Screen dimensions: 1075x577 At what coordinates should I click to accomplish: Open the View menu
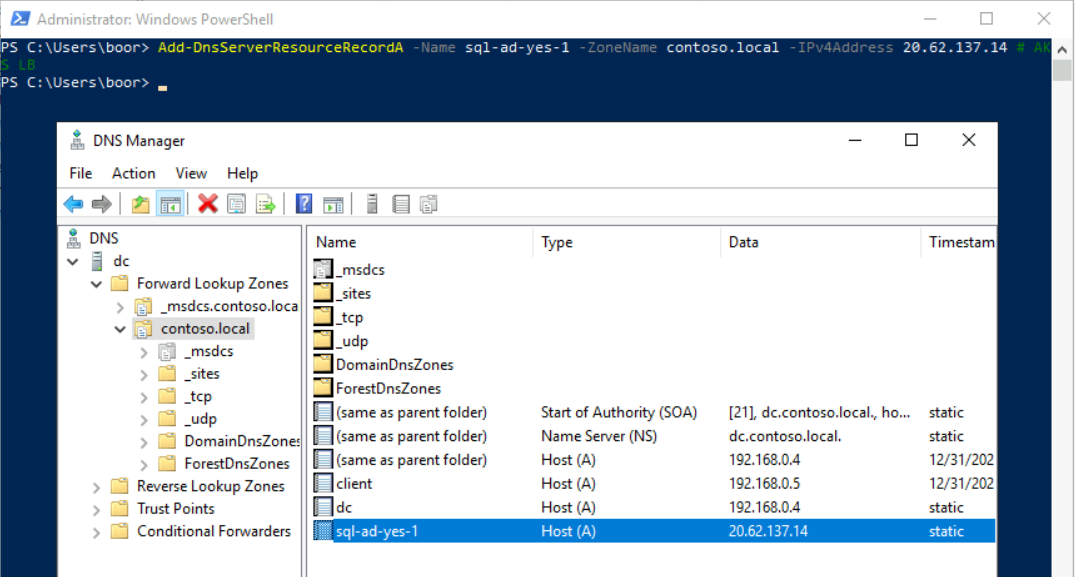pos(191,173)
